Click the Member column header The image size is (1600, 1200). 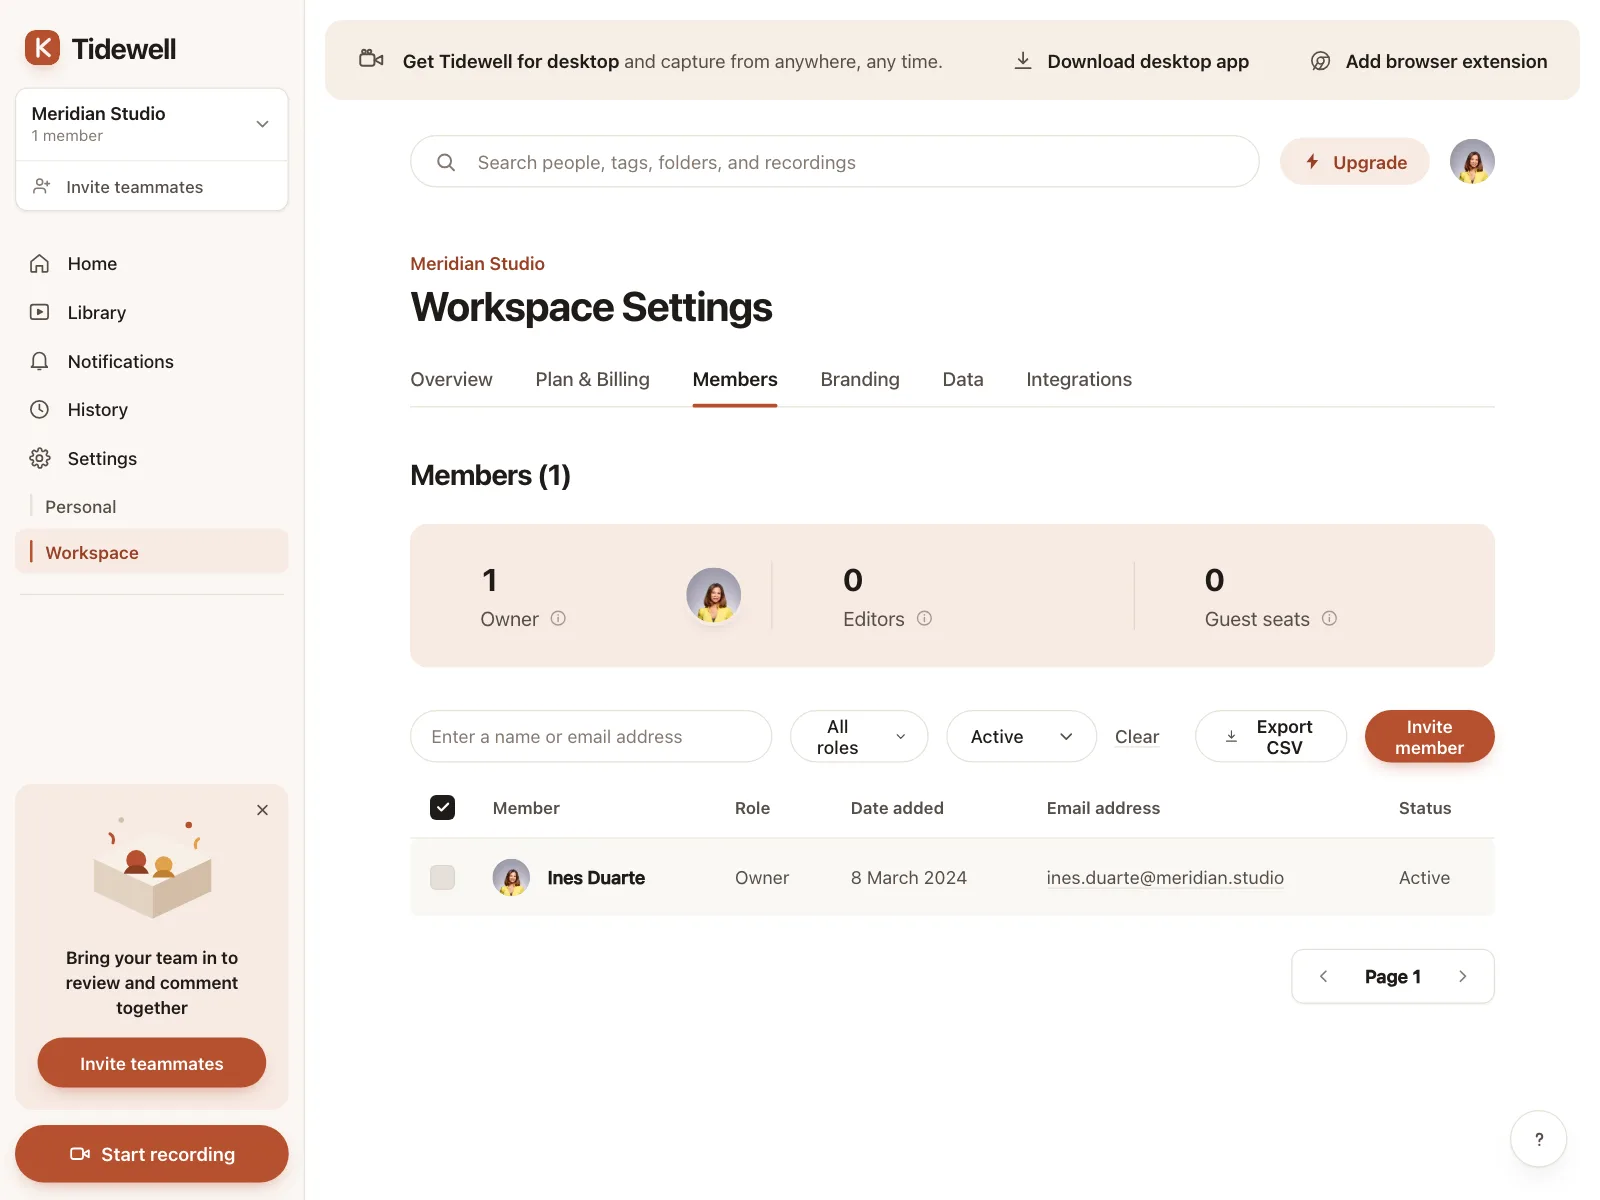coord(526,807)
